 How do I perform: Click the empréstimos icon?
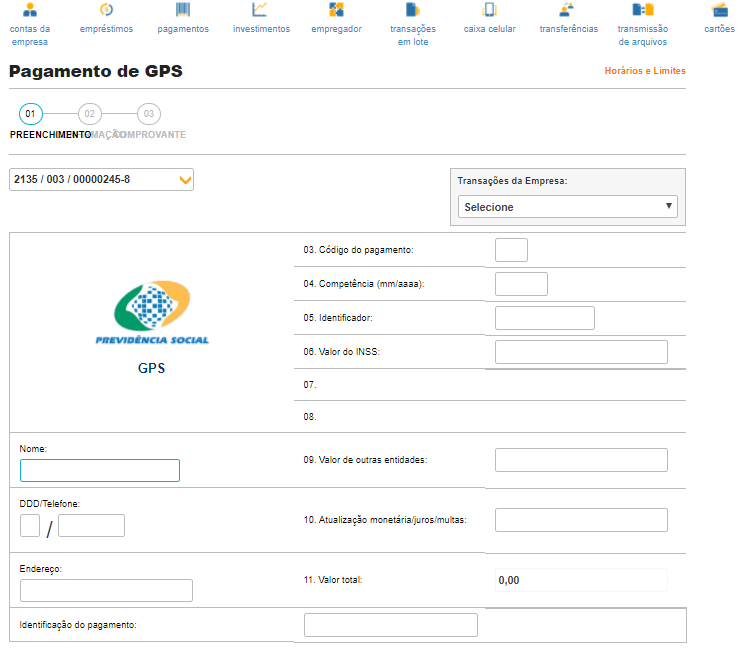tap(106, 10)
